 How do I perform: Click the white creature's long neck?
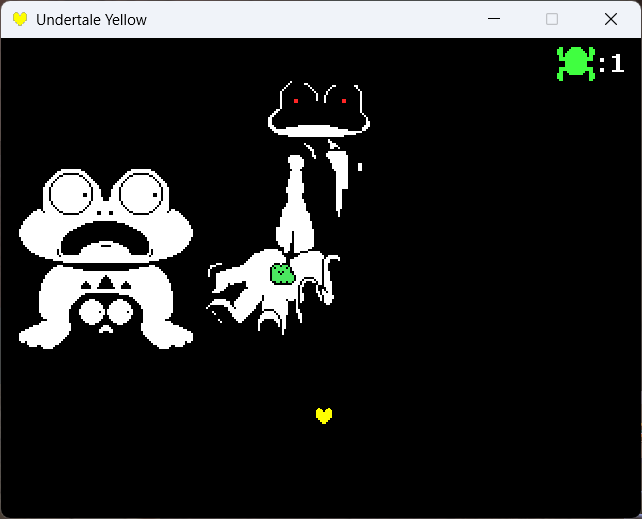(x=296, y=204)
